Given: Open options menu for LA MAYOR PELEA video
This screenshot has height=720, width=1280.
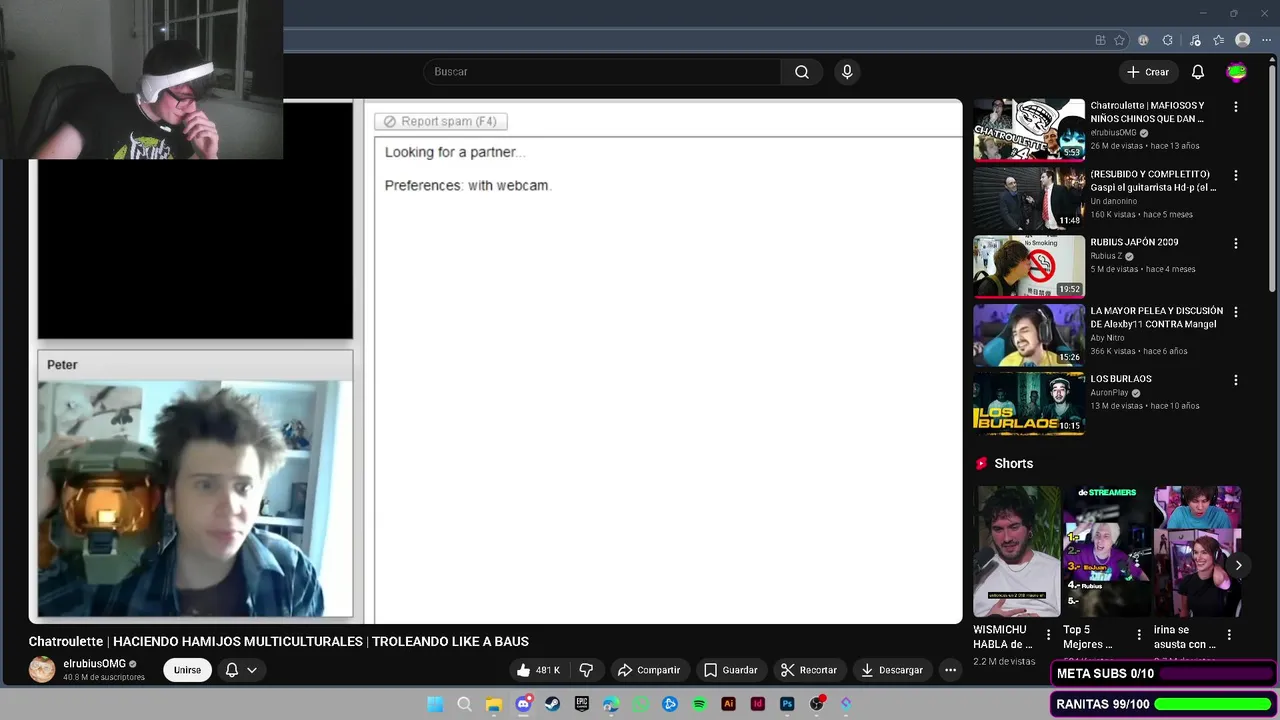Looking at the screenshot, I should pos(1236,312).
